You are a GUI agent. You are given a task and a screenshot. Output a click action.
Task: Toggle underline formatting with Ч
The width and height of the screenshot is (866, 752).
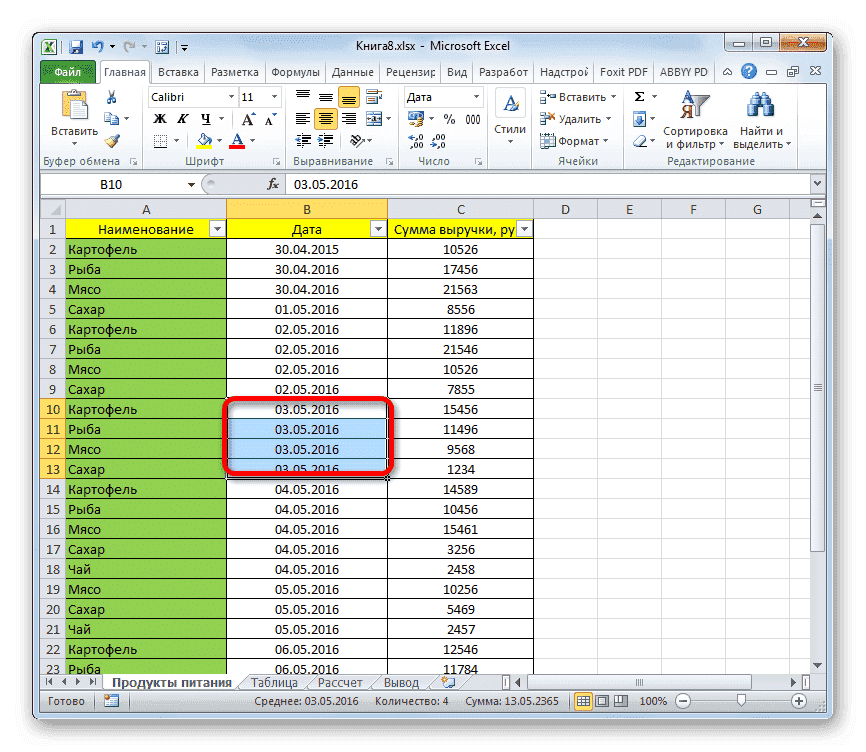coord(205,116)
